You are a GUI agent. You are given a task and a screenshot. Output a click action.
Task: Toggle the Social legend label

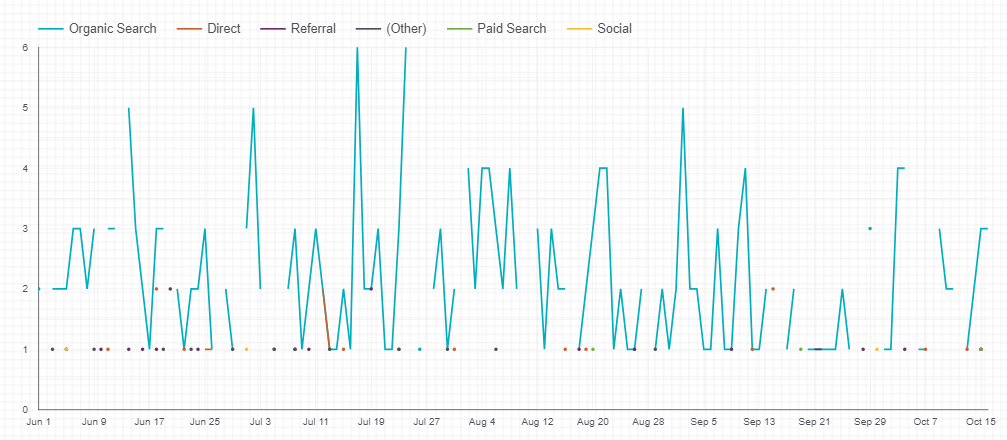click(614, 28)
